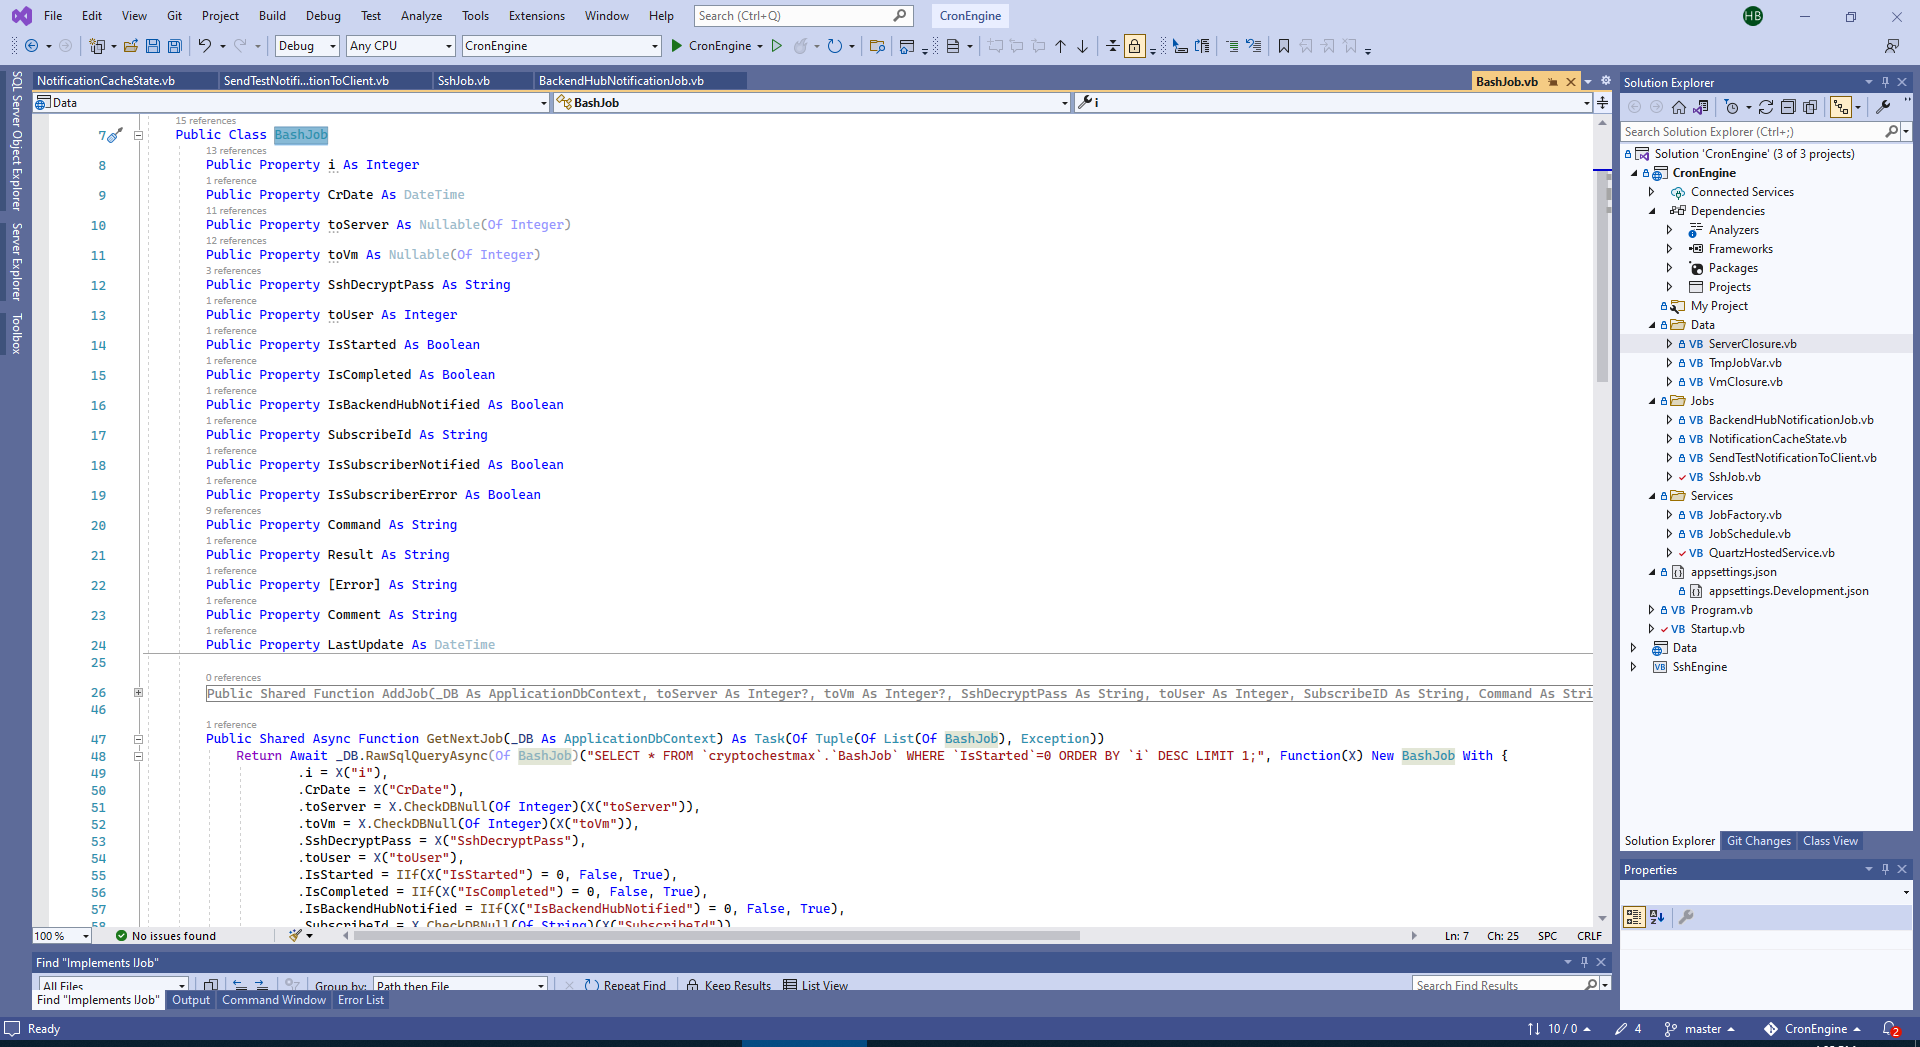Click the Refresh icon in Solution Explorer
Image resolution: width=1920 pixels, height=1047 pixels.
pyautogui.click(x=1766, y=107)
